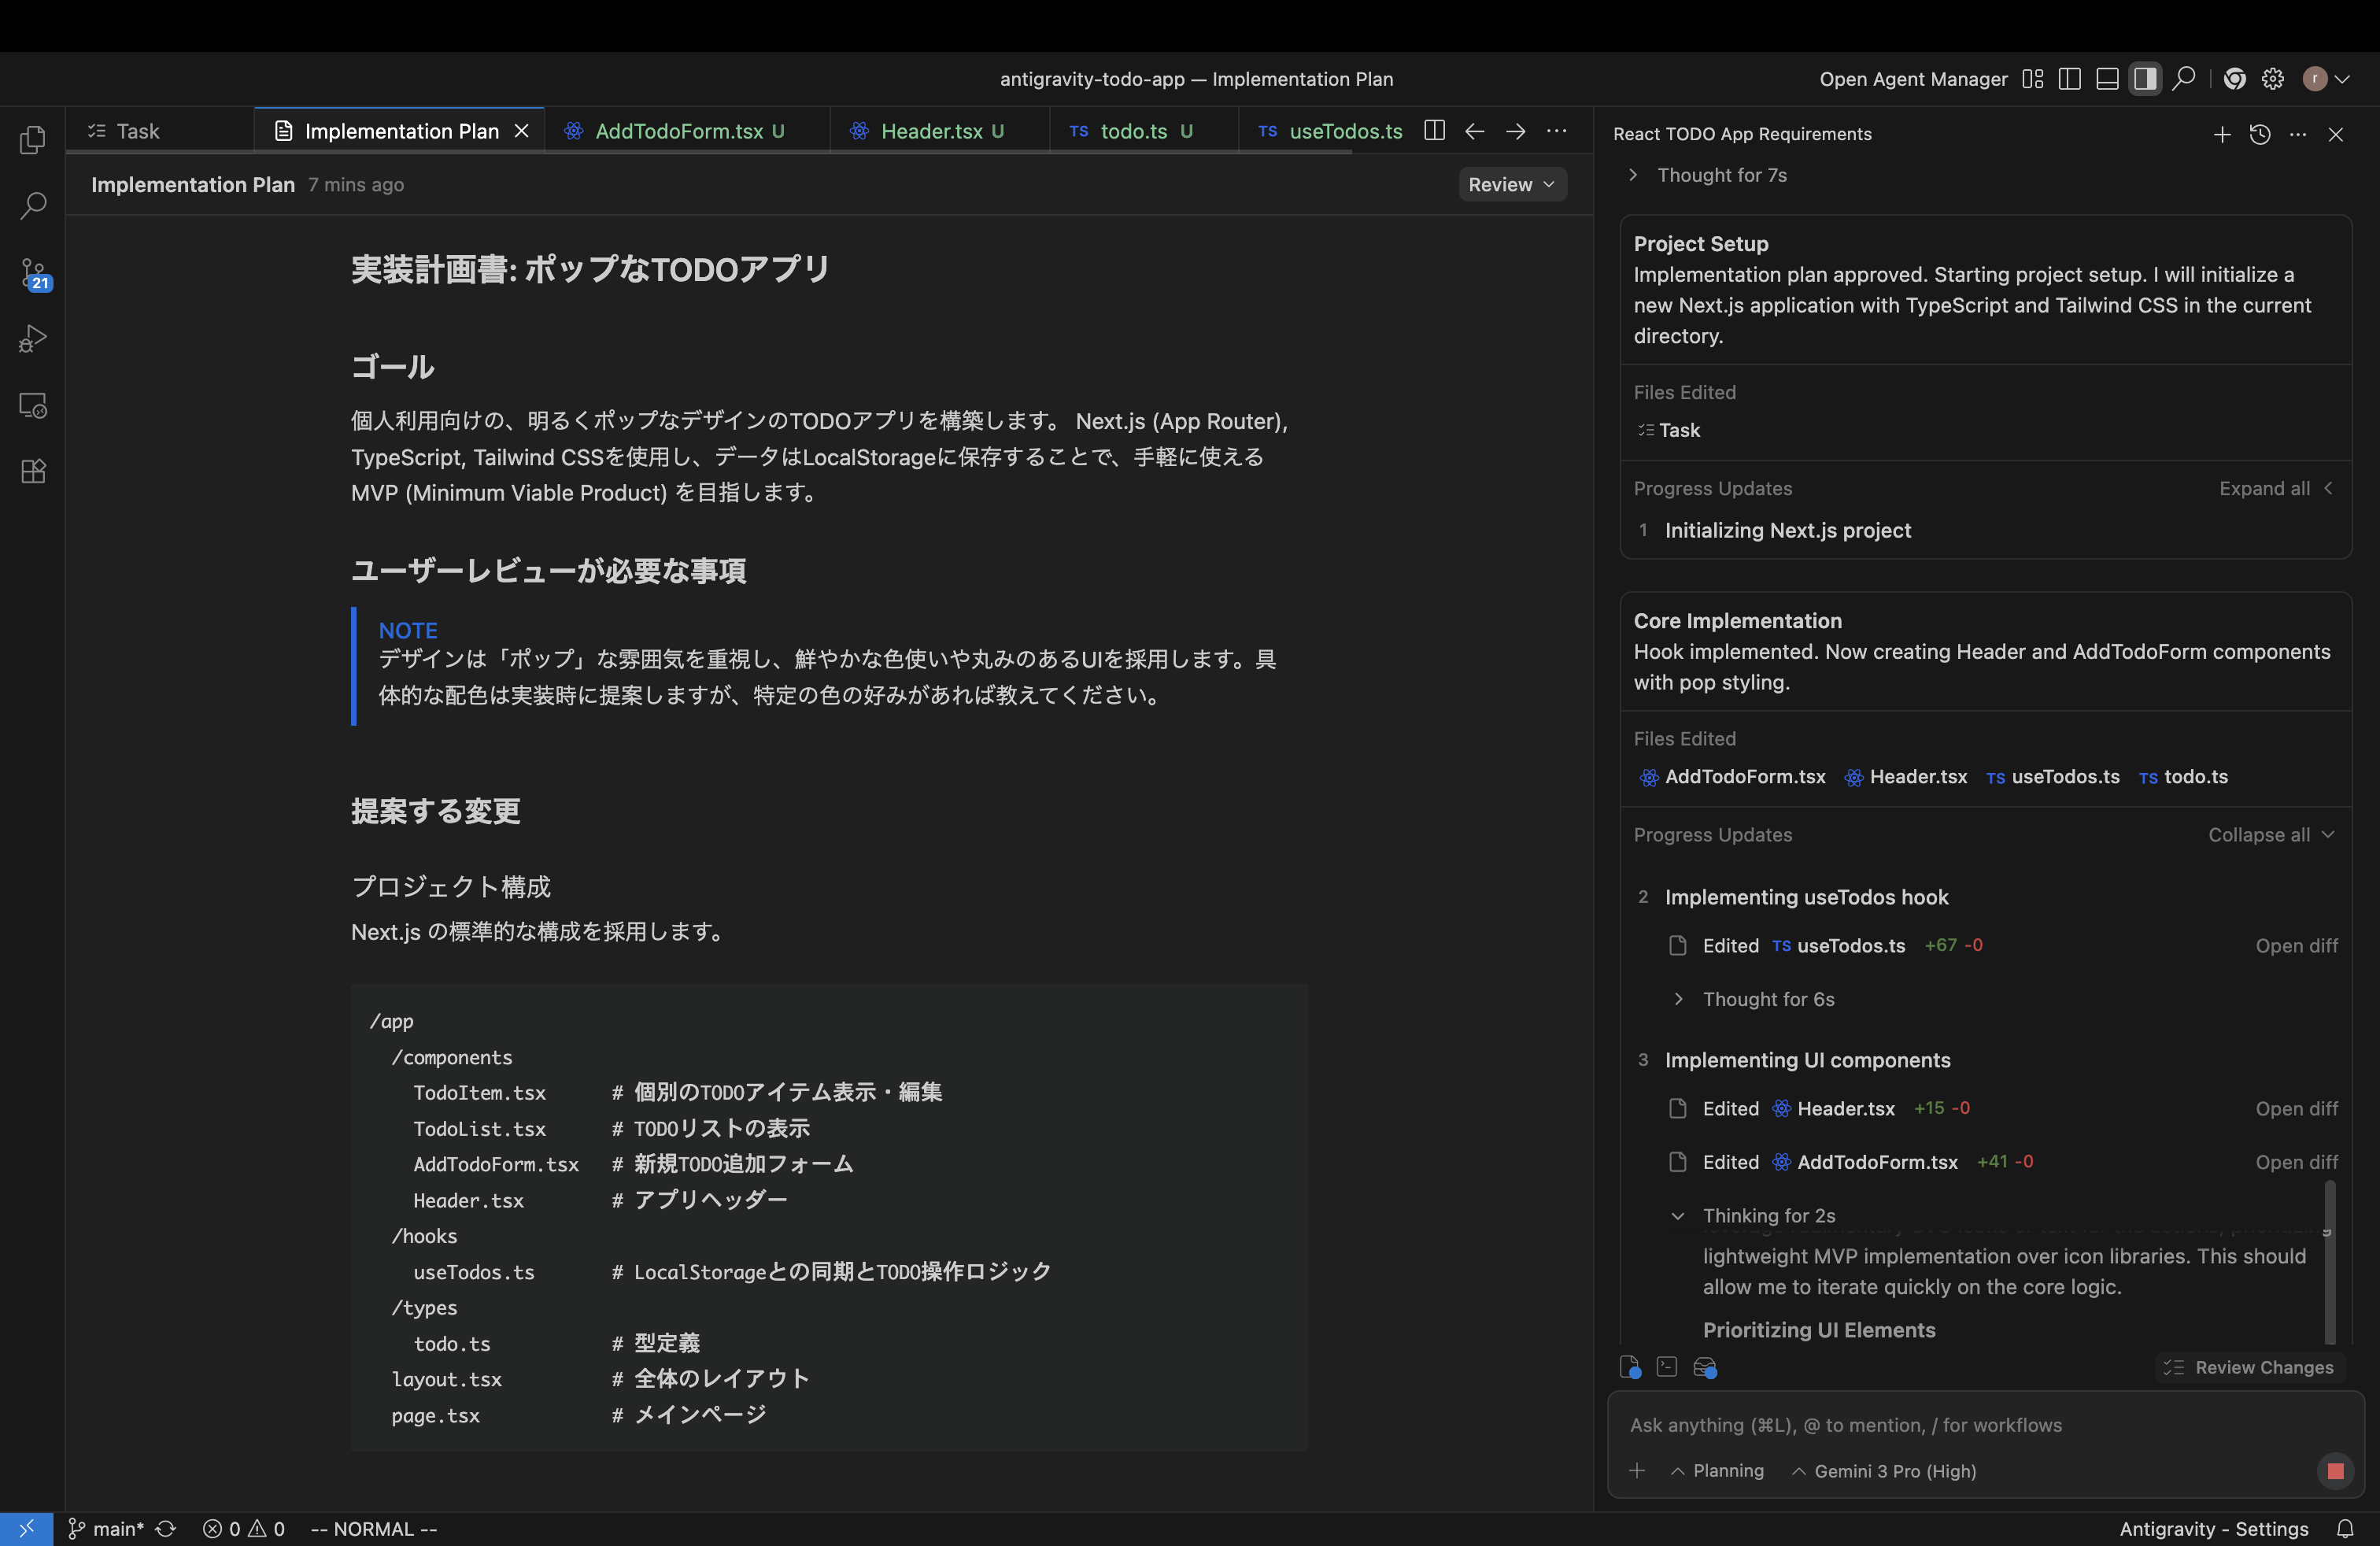Toggle the split editor layout icon

[2069, 78]
